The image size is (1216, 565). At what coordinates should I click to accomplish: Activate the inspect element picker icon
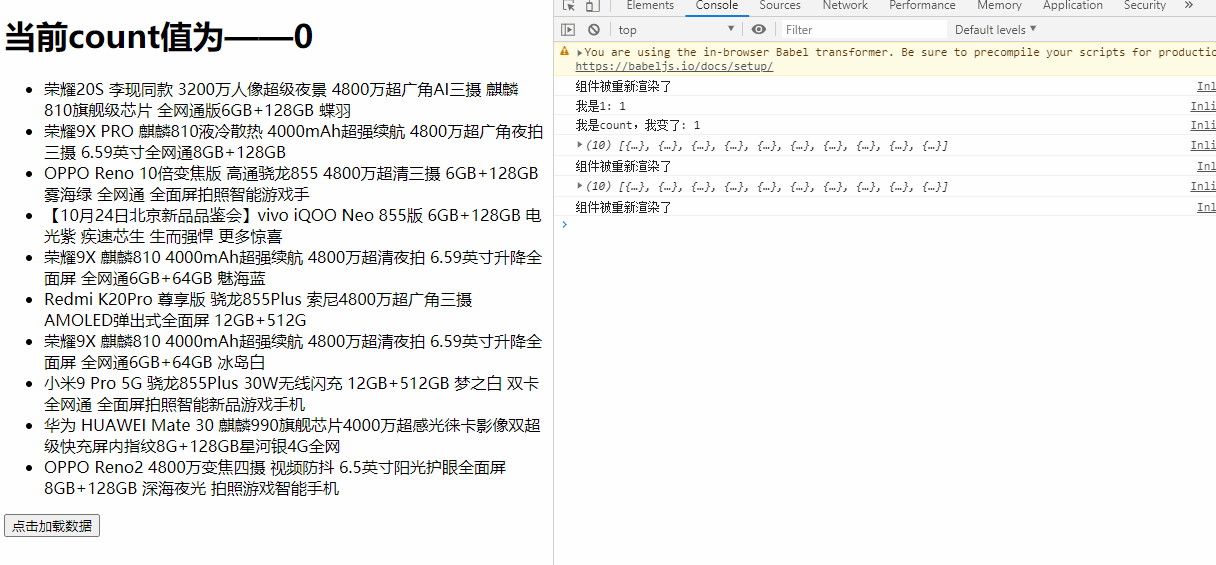click(x=568, y=6)
